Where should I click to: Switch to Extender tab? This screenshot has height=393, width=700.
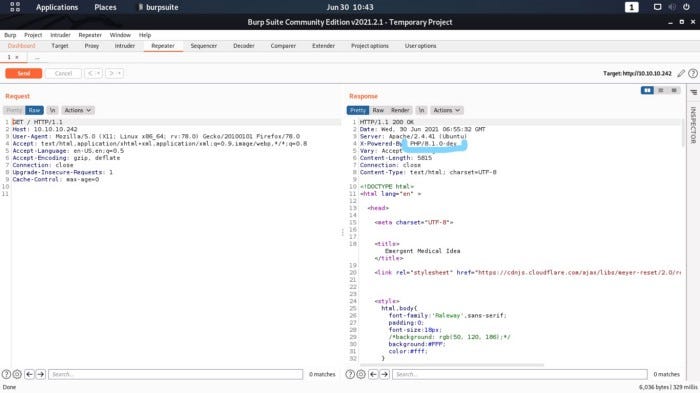[323, 46]
